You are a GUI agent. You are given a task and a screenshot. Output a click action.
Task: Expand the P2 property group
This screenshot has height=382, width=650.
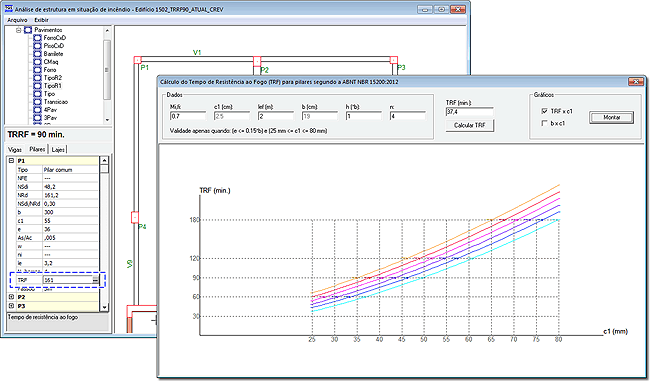pos(12,297)
